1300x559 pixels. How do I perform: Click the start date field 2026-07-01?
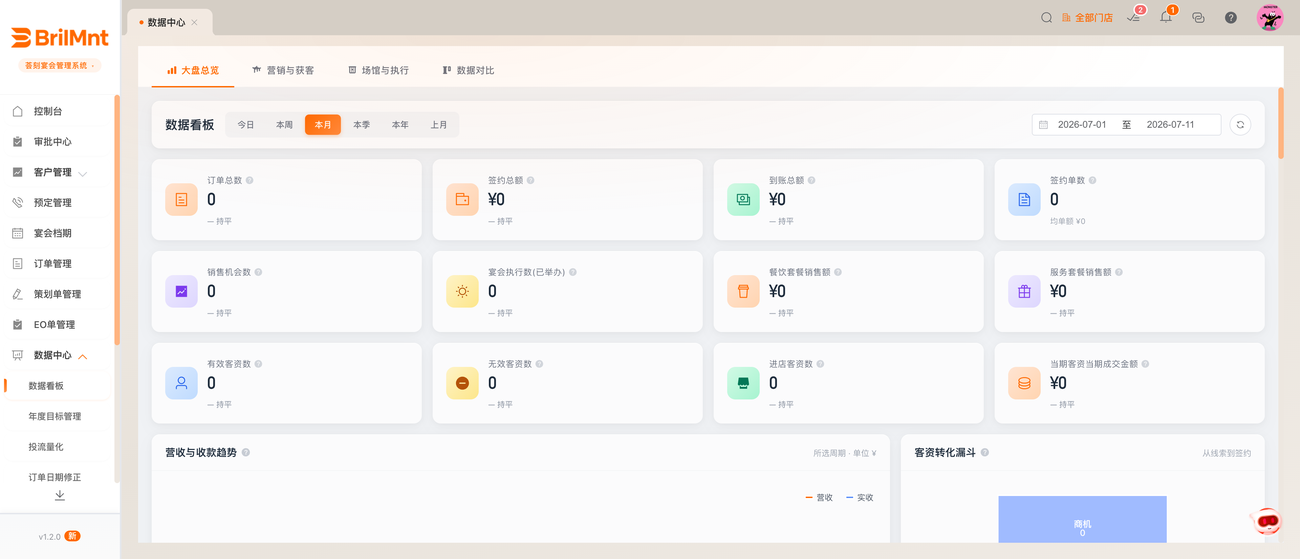point(1082,125)
